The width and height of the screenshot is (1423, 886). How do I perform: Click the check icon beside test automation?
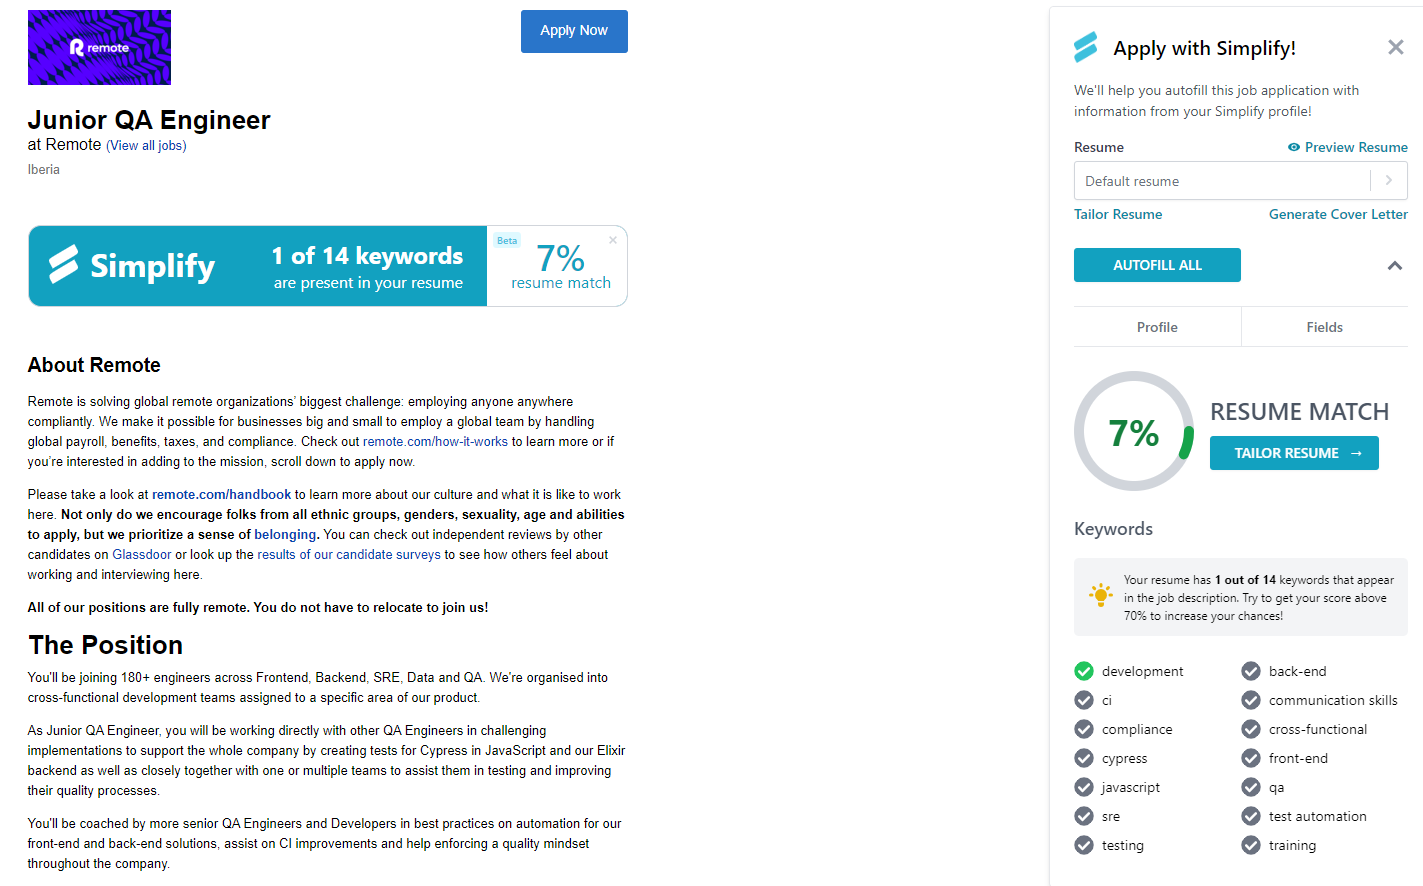tap(1250, 816)
